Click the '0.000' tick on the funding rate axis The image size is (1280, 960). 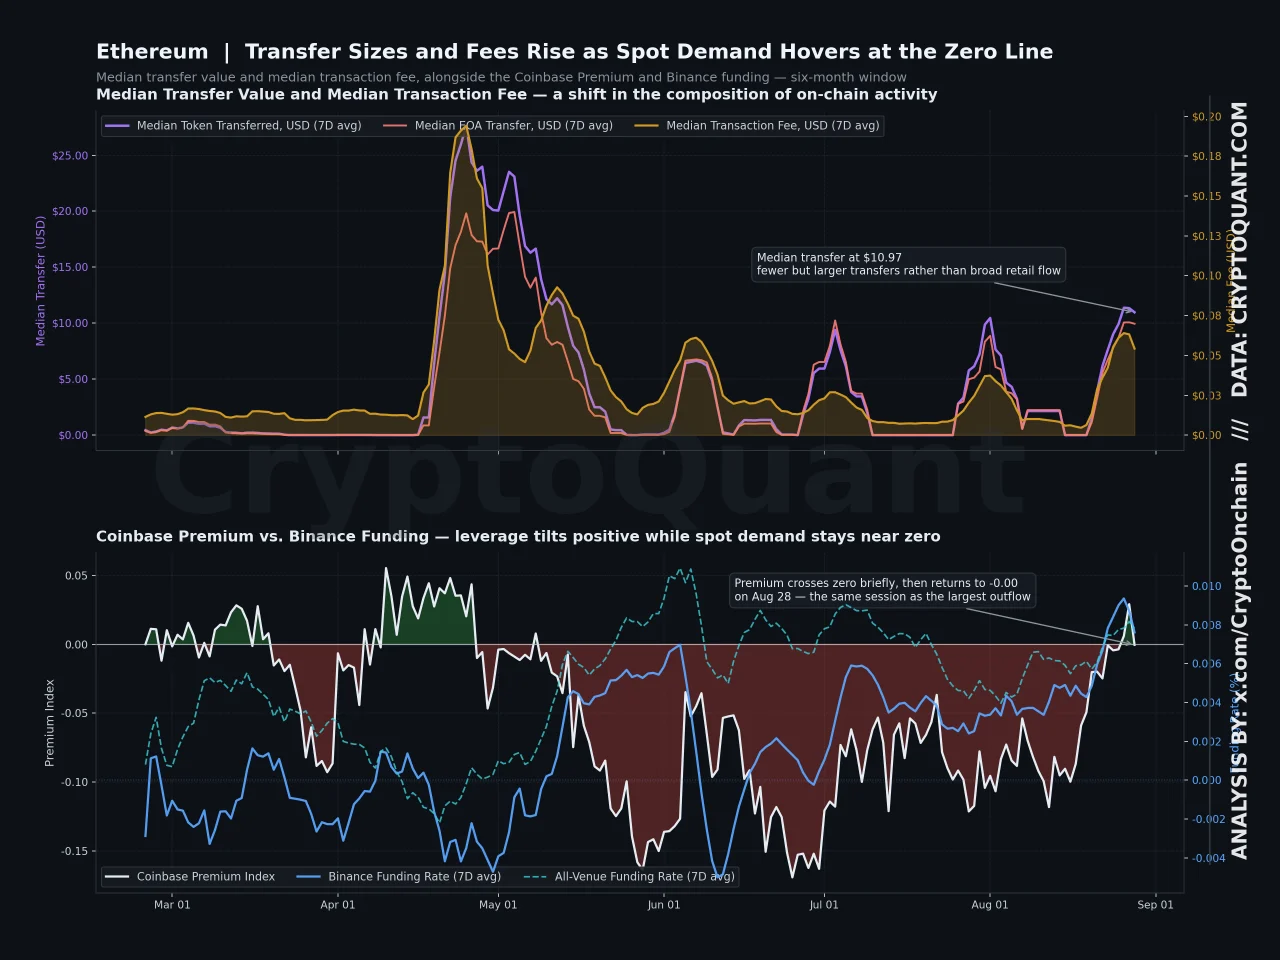point(1206,781)
